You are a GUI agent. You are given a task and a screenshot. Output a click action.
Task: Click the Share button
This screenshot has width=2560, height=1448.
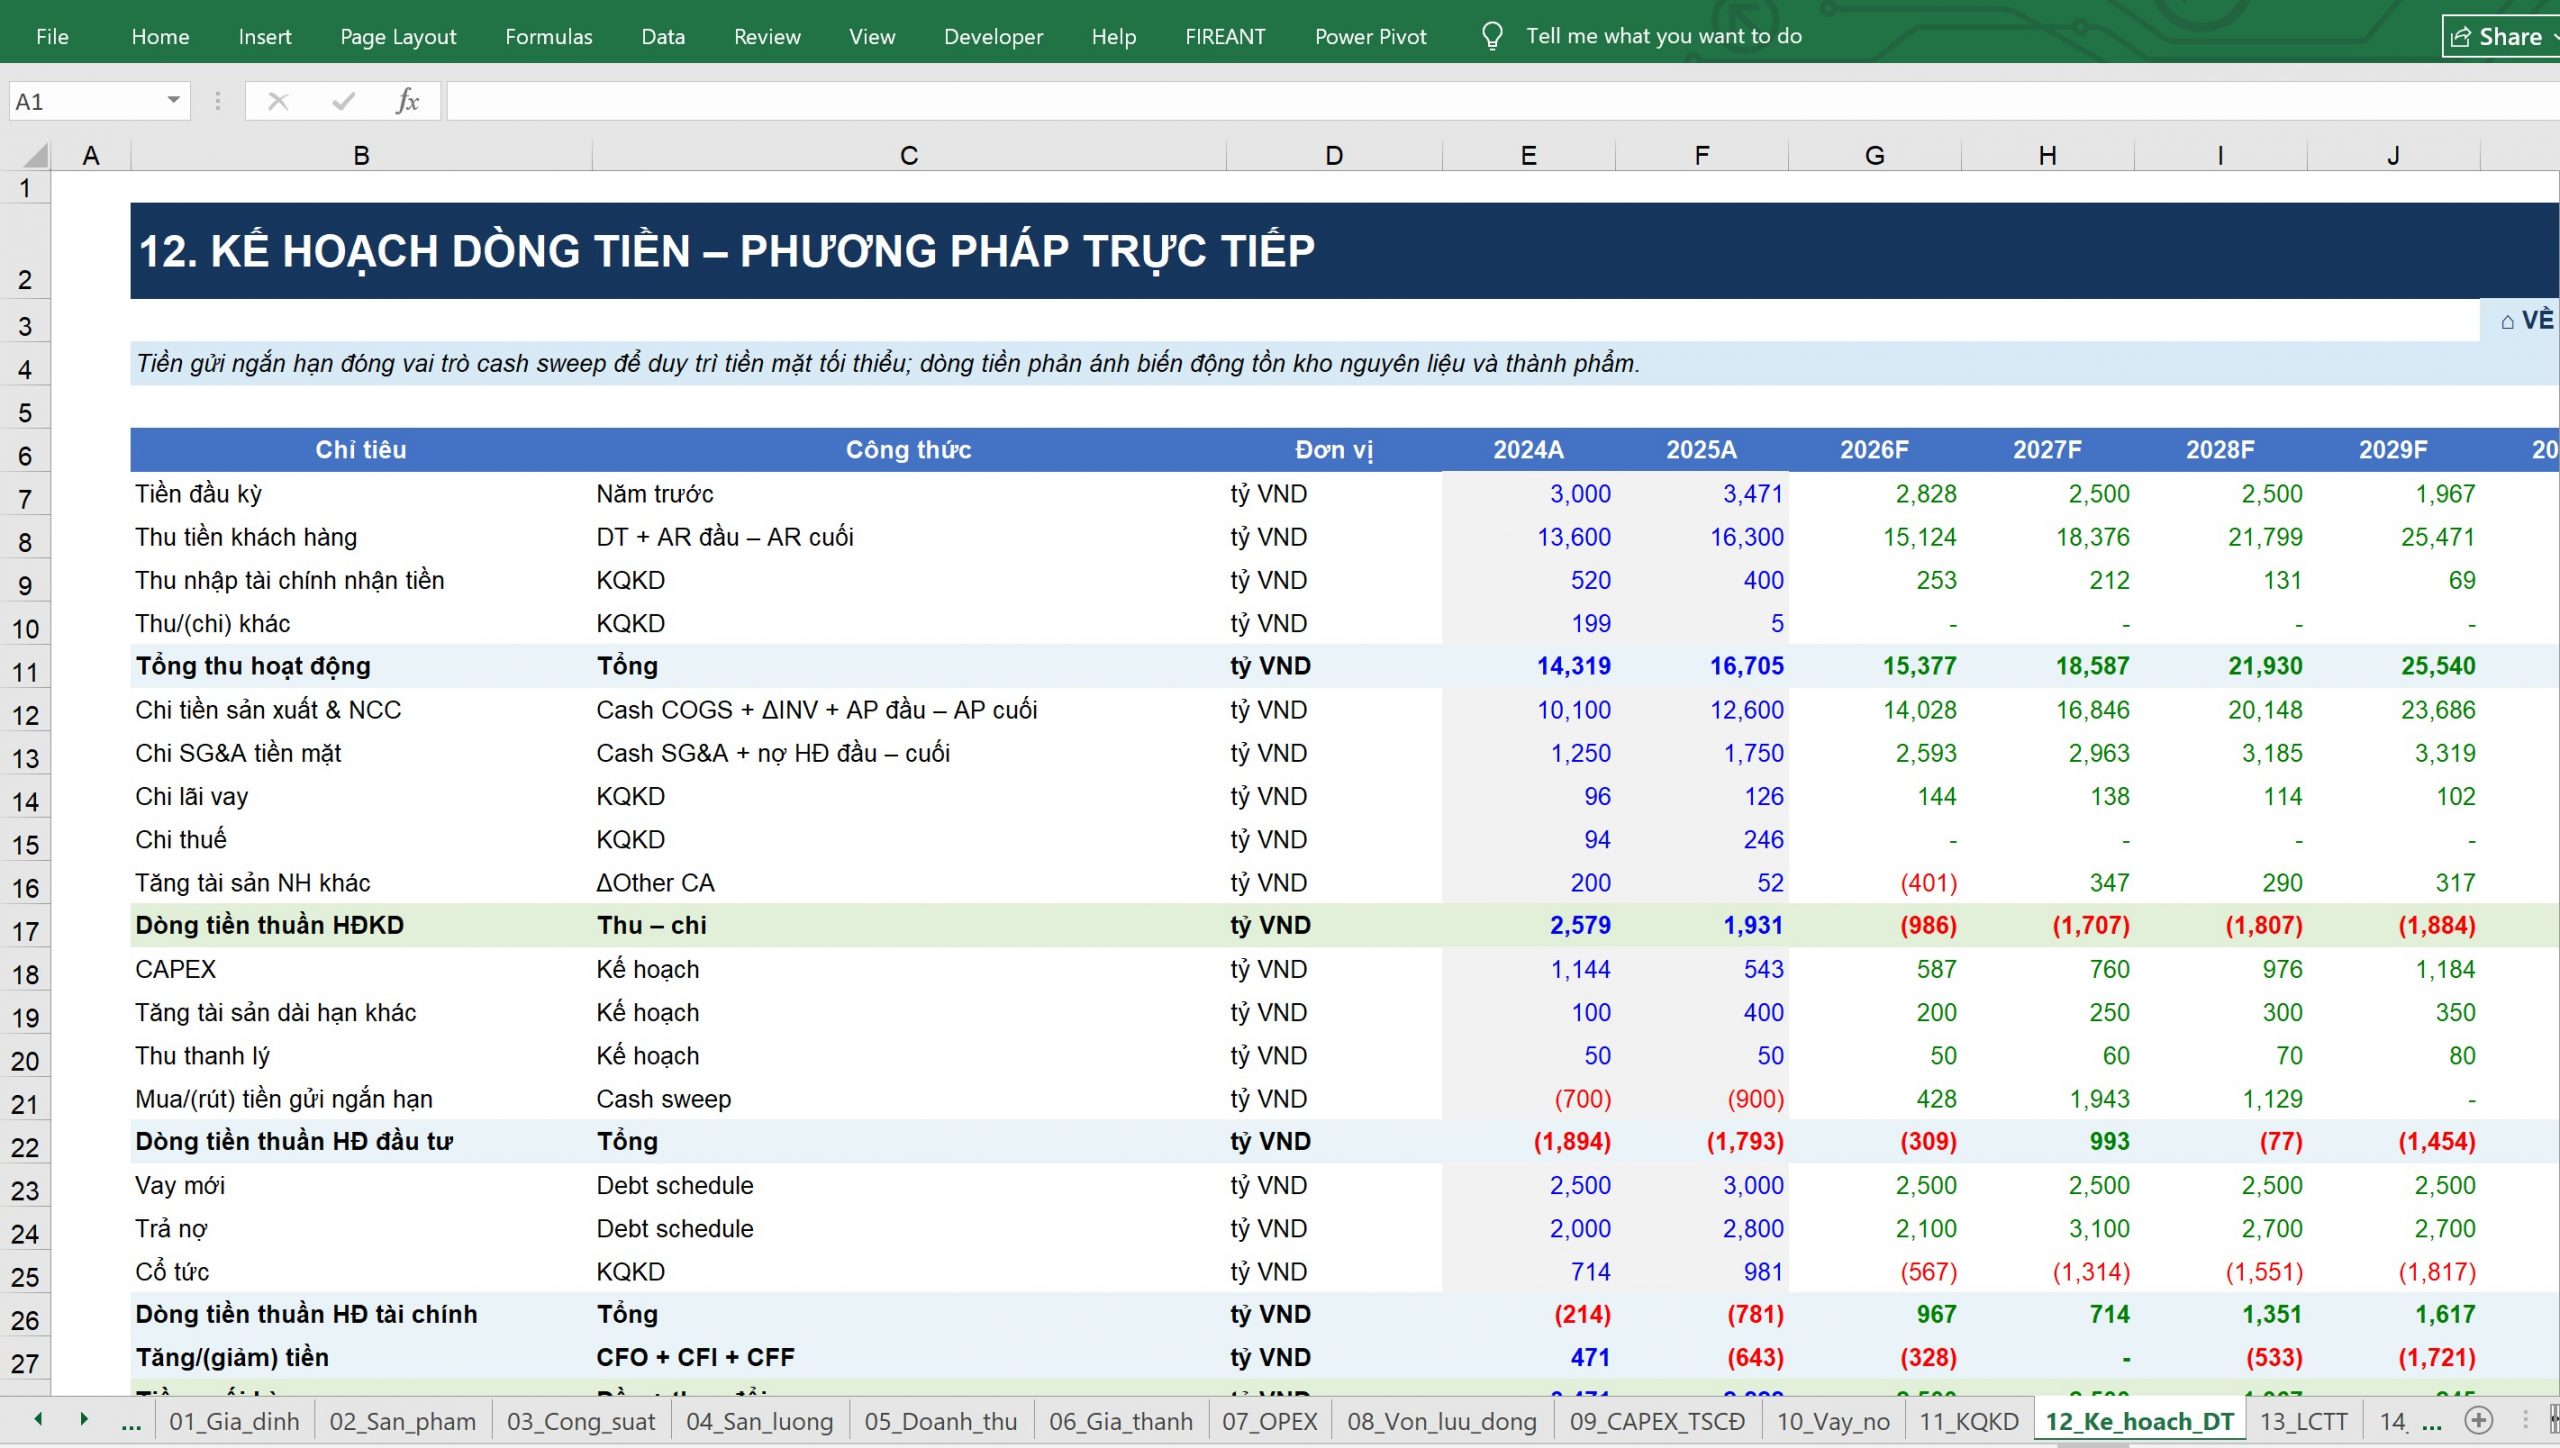click(x=2500, y=37)
